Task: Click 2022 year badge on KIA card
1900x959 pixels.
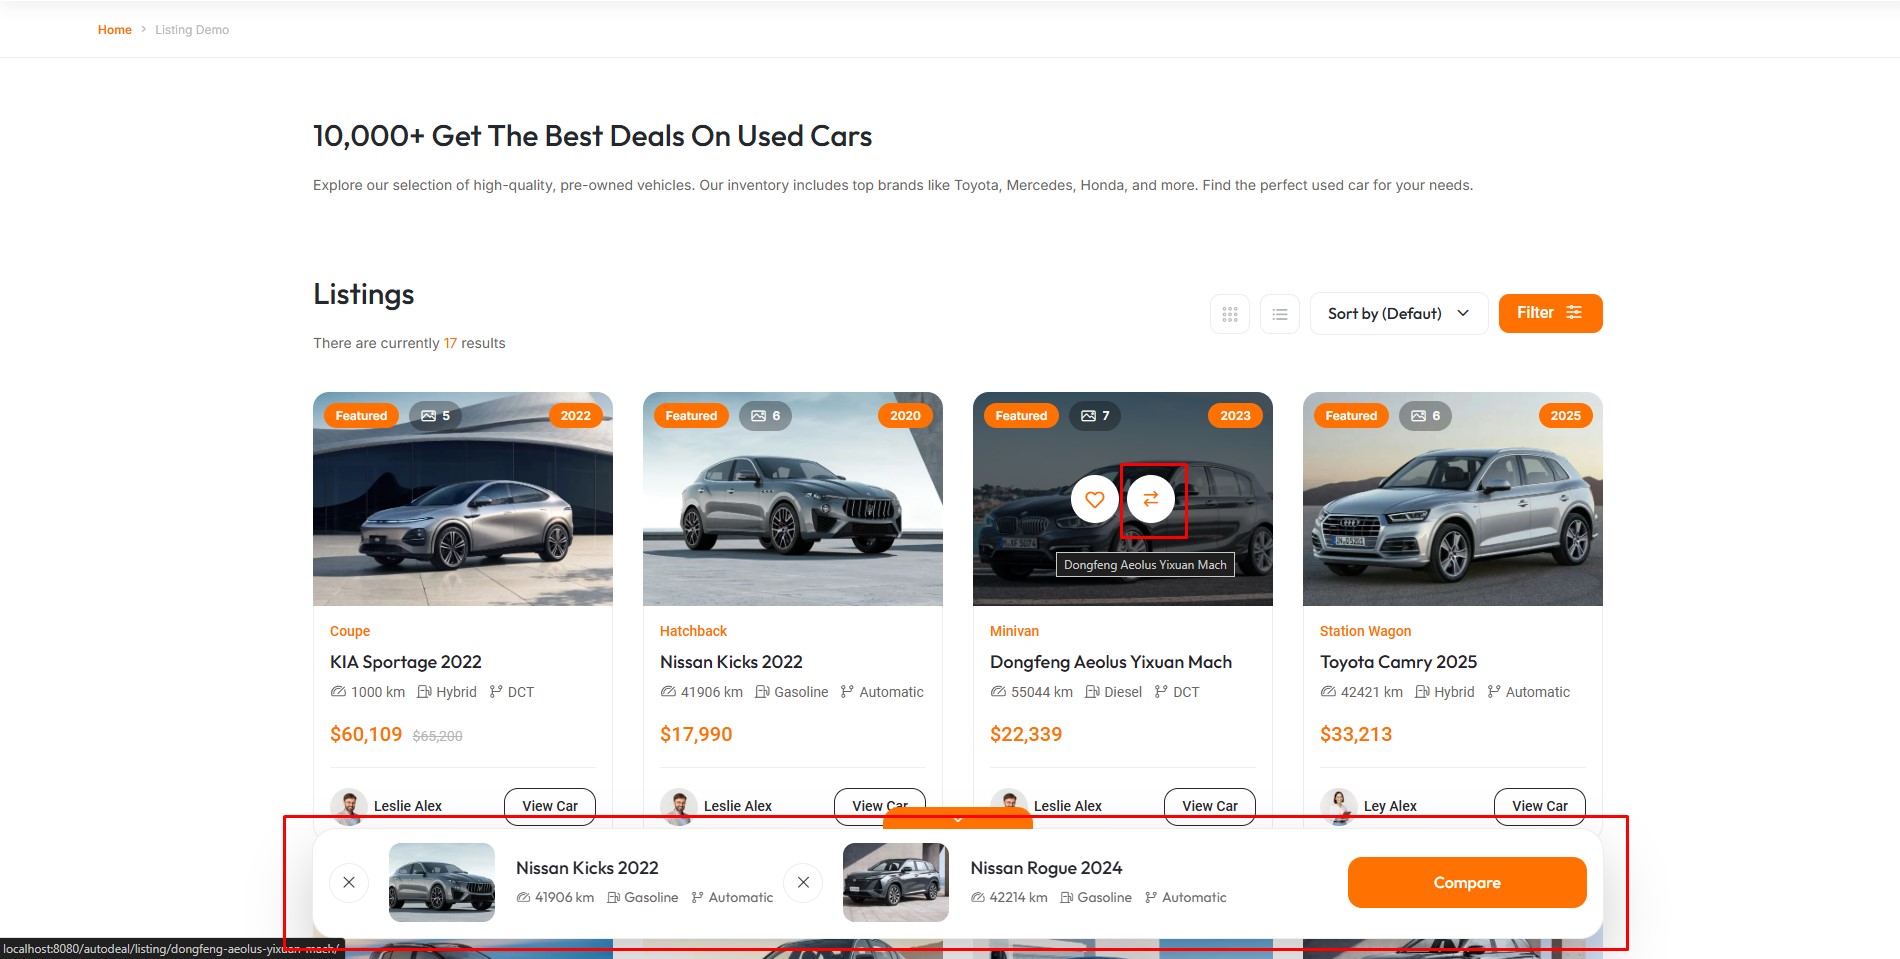Action: tap(575, 416)
